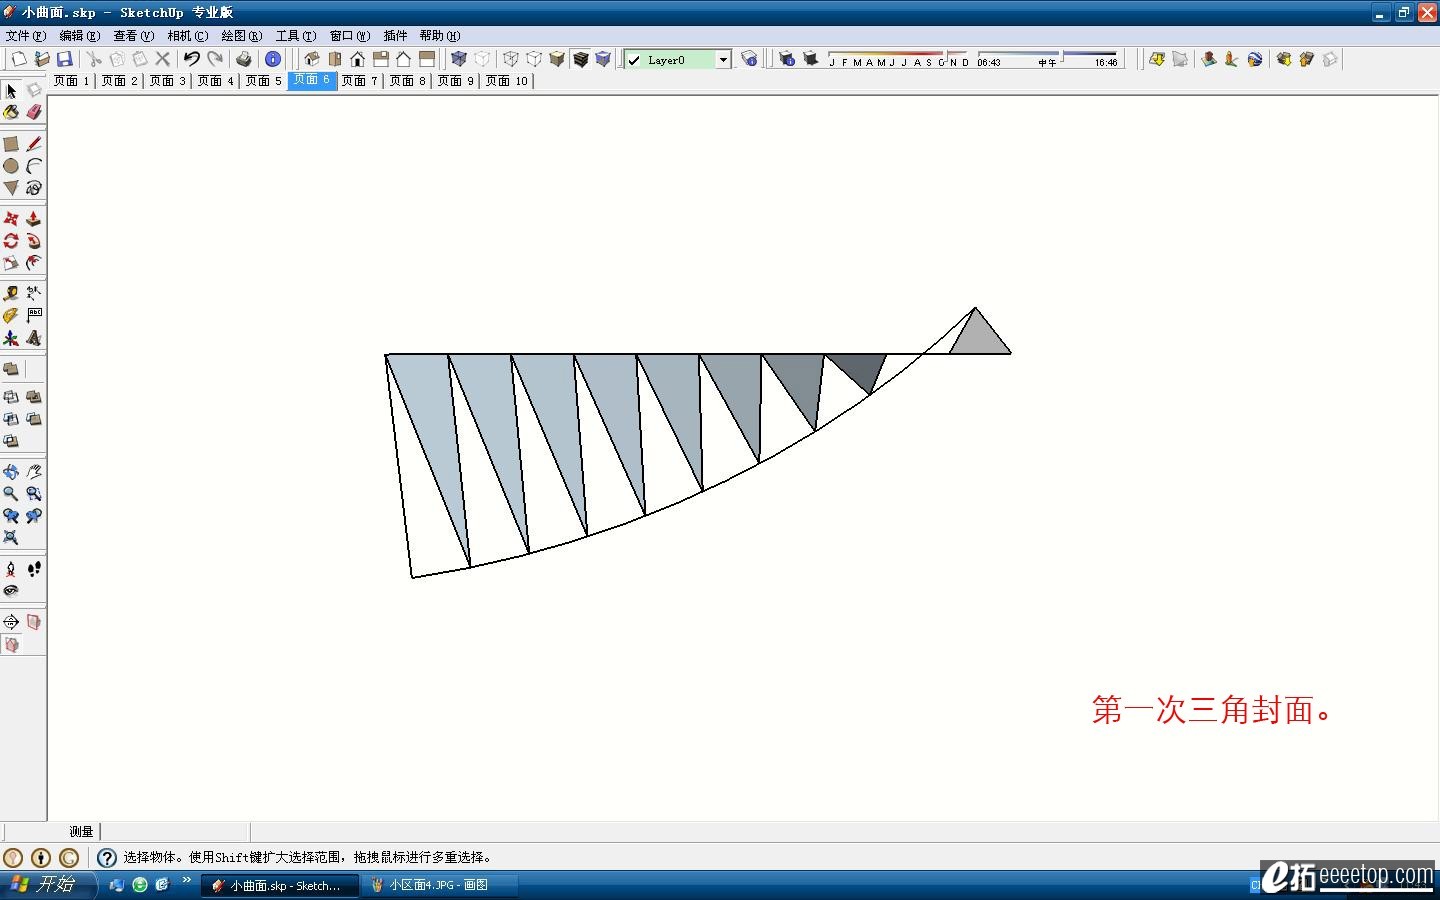Activate the Axes tool
The height and width of the screenshot is (900, 1440).
click(x=11, y=338)
